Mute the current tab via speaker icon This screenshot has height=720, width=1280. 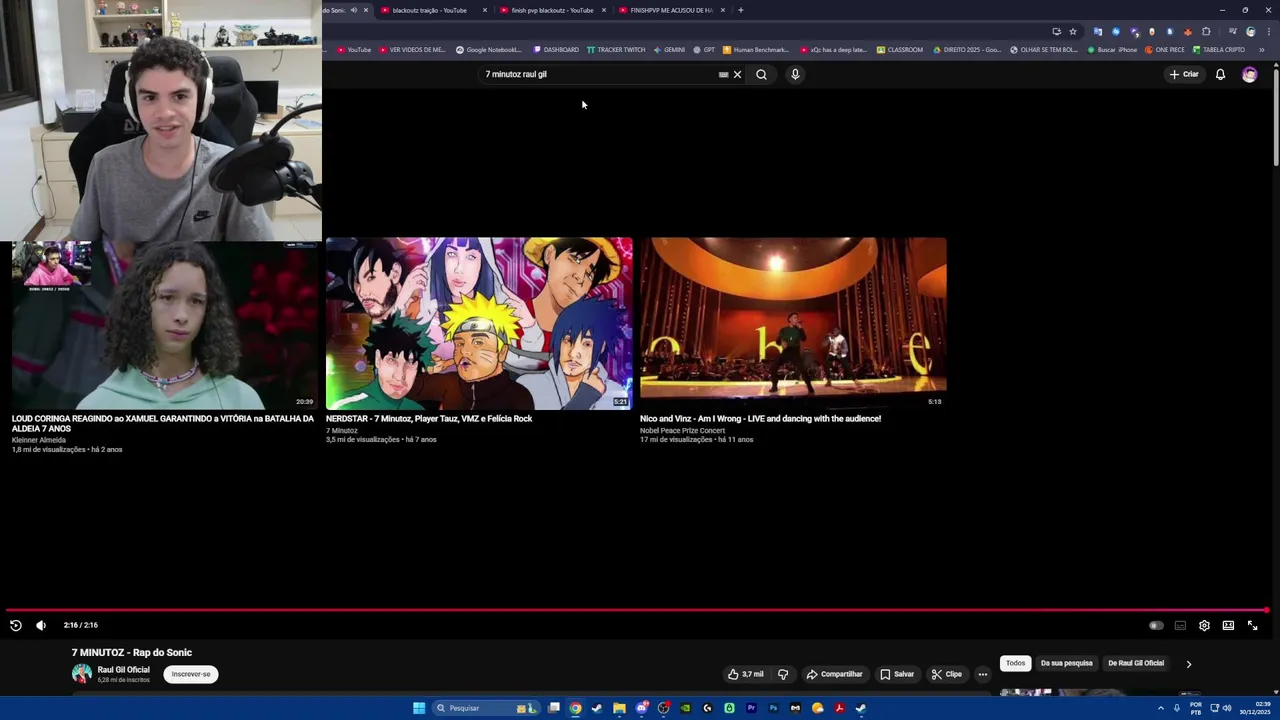point(353,10)
